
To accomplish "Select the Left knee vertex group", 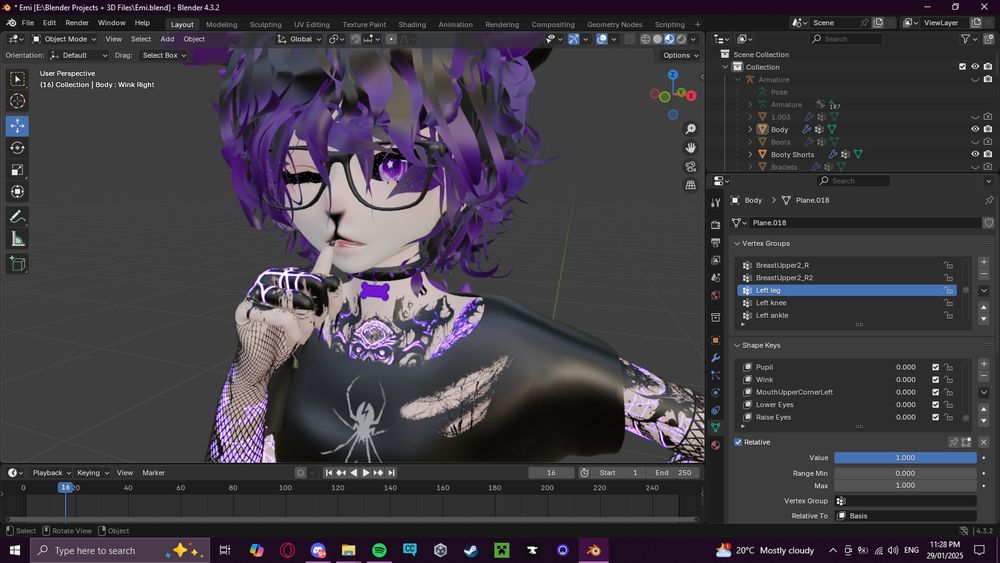I will 847,303.
